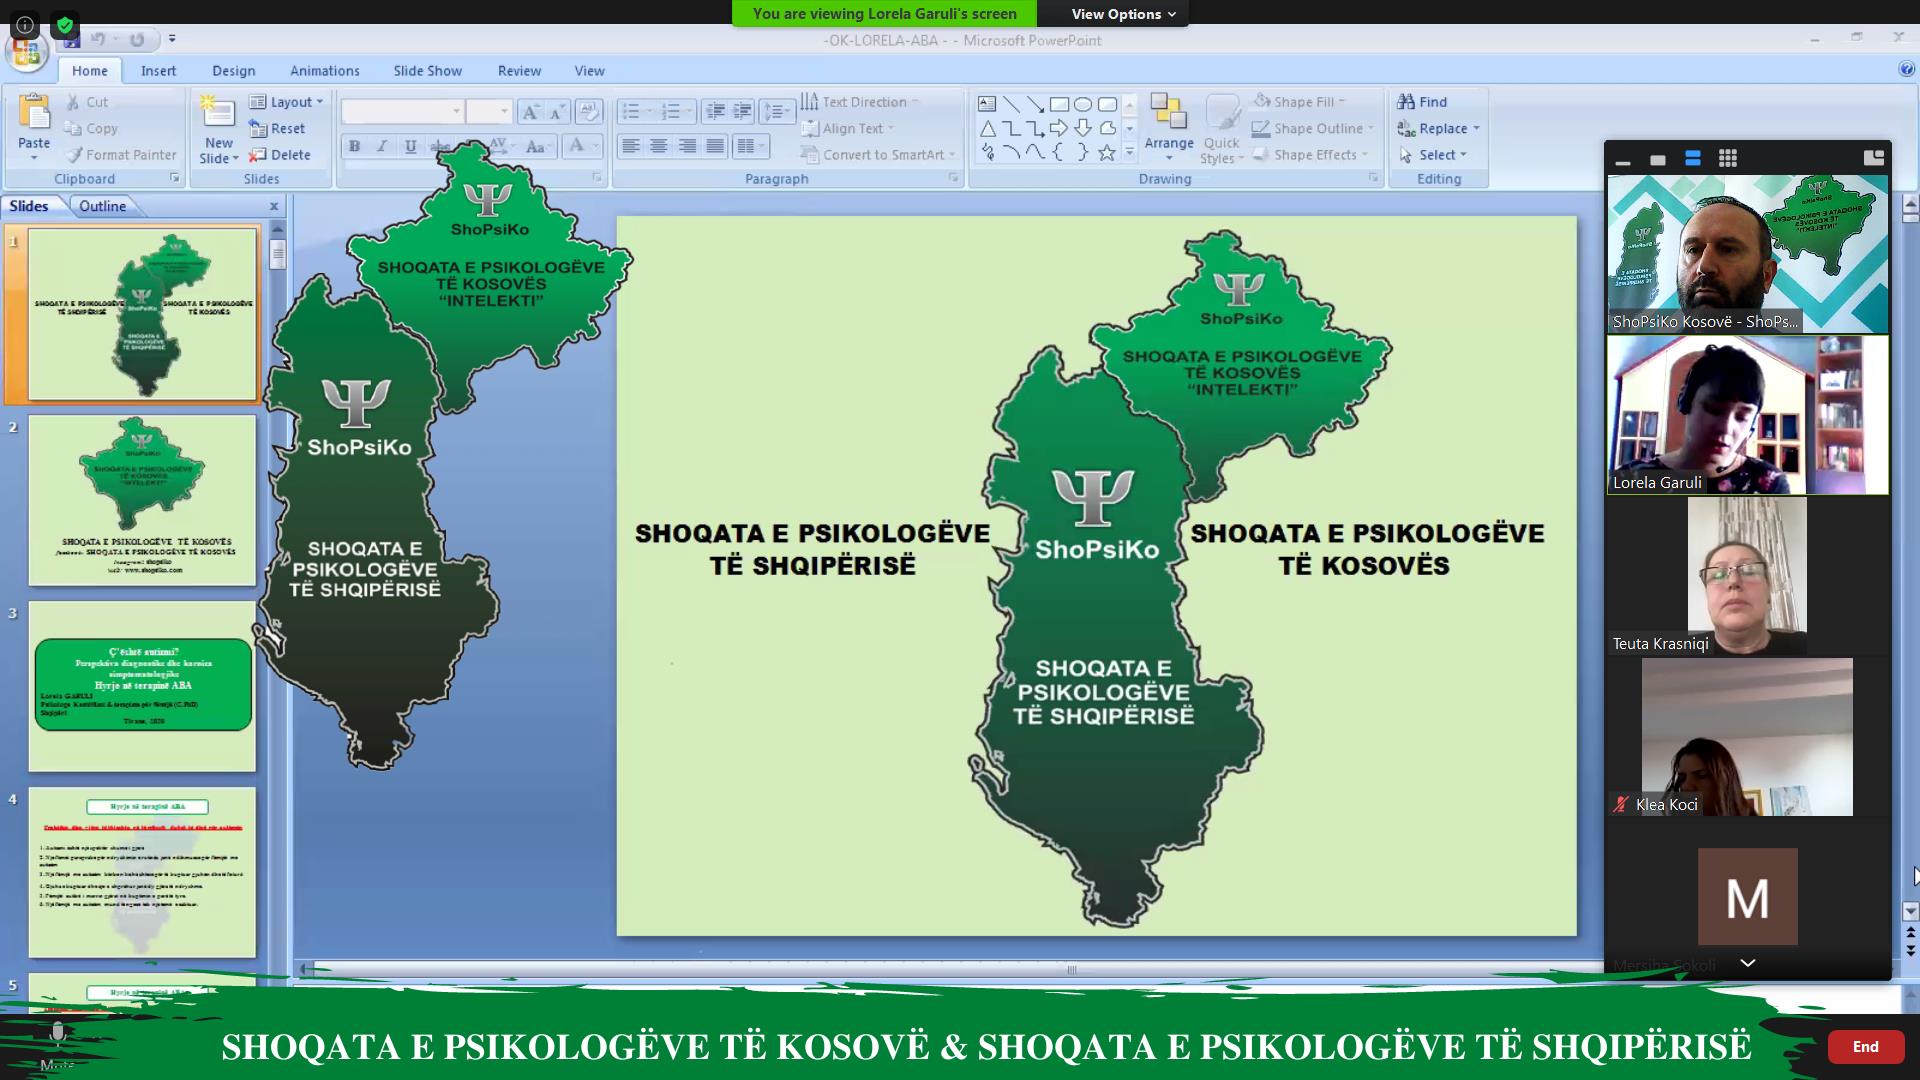
Task: Go to the Review tab
Action: (519, 70)
